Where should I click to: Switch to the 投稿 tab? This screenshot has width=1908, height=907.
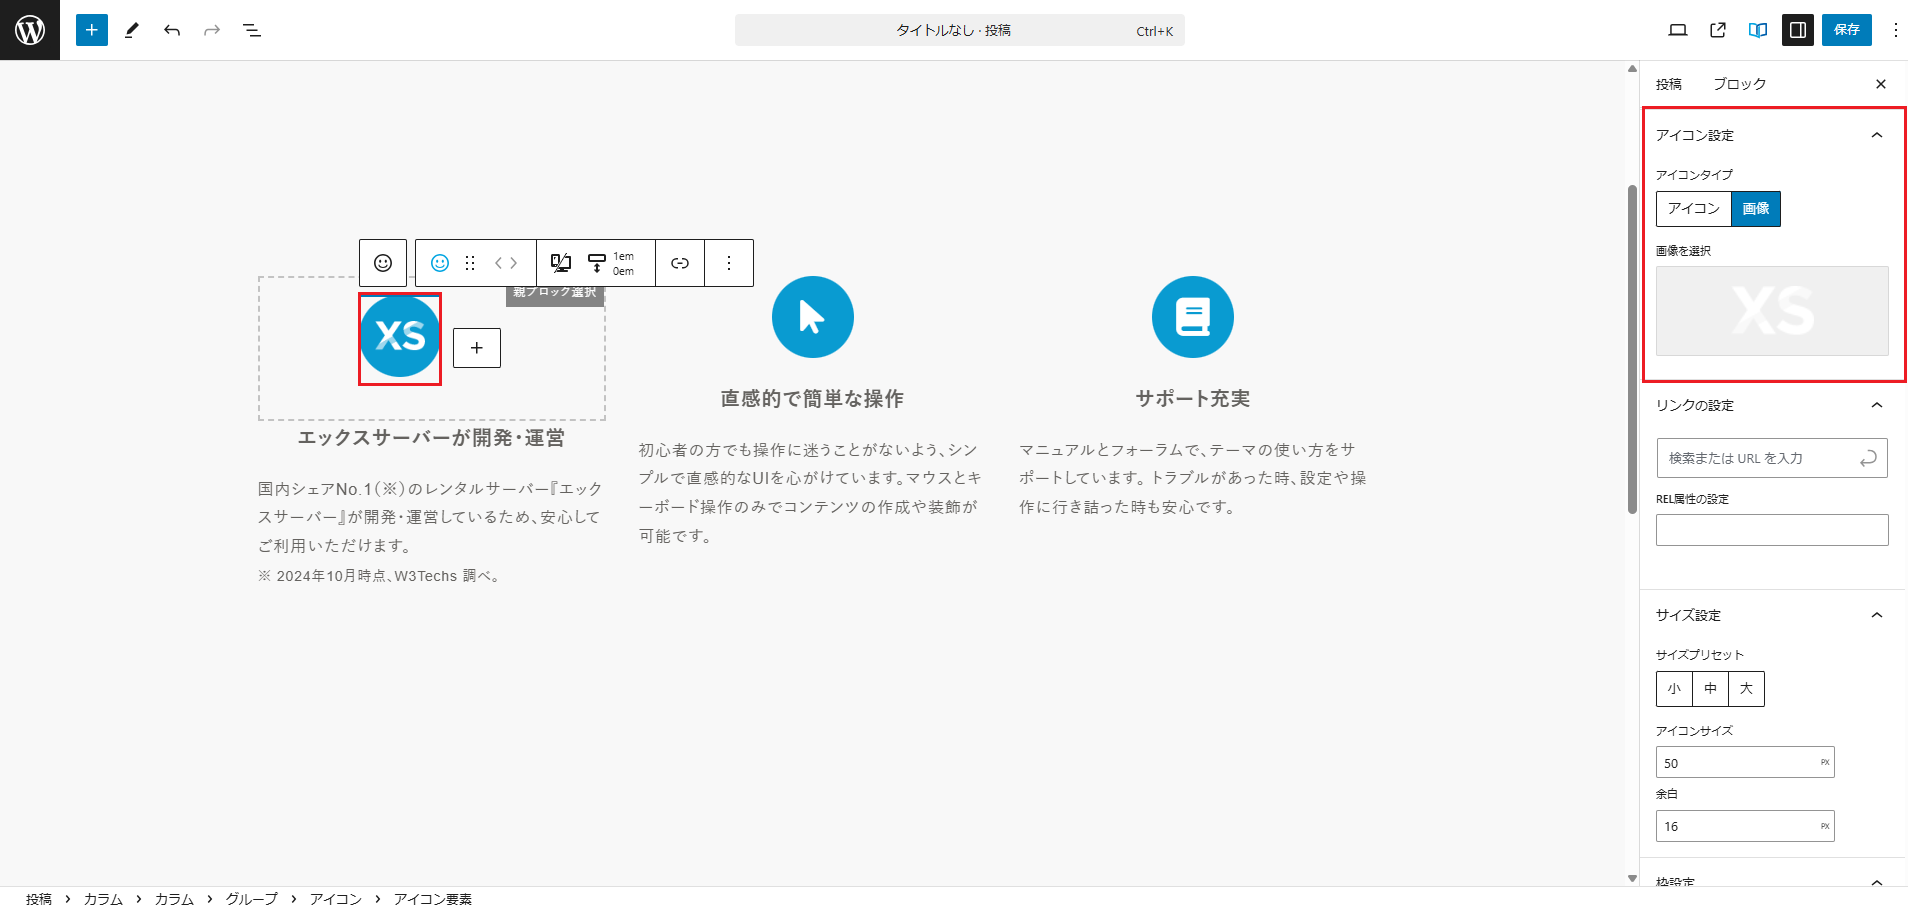pyautogui.click(x=1668, y=84)
